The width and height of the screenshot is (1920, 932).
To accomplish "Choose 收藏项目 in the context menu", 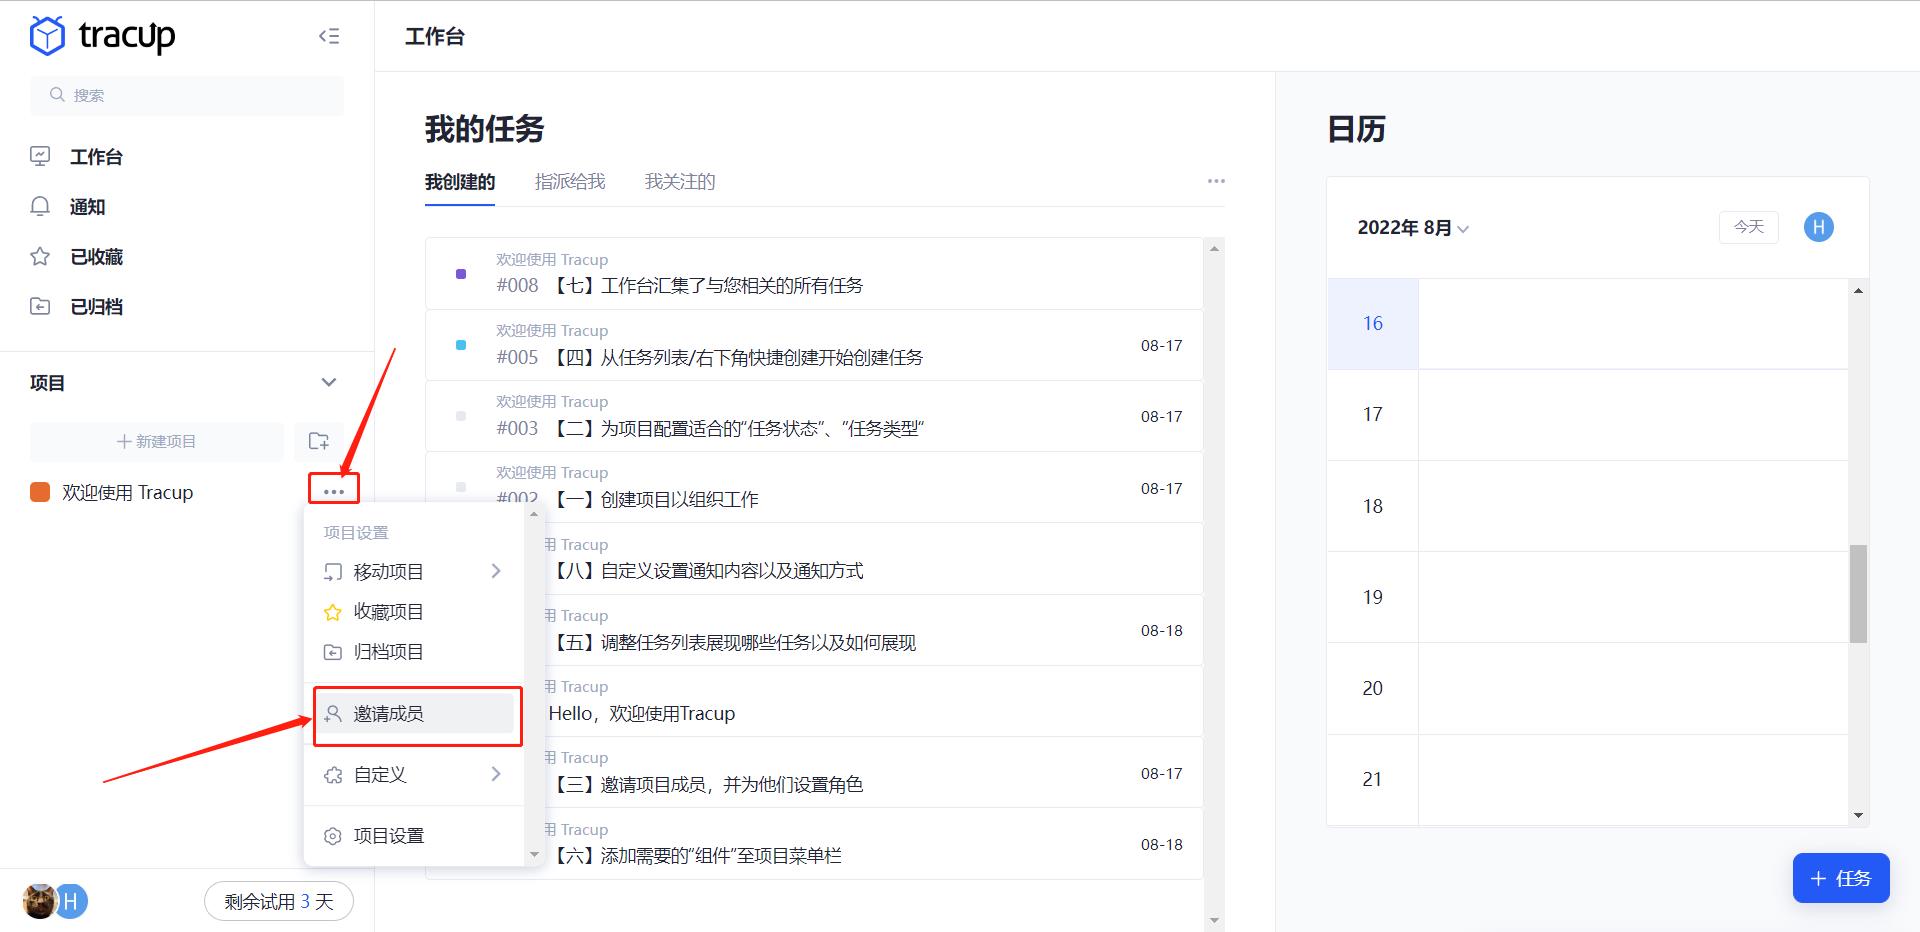I will pyautogui.click(x=388, y=611).
